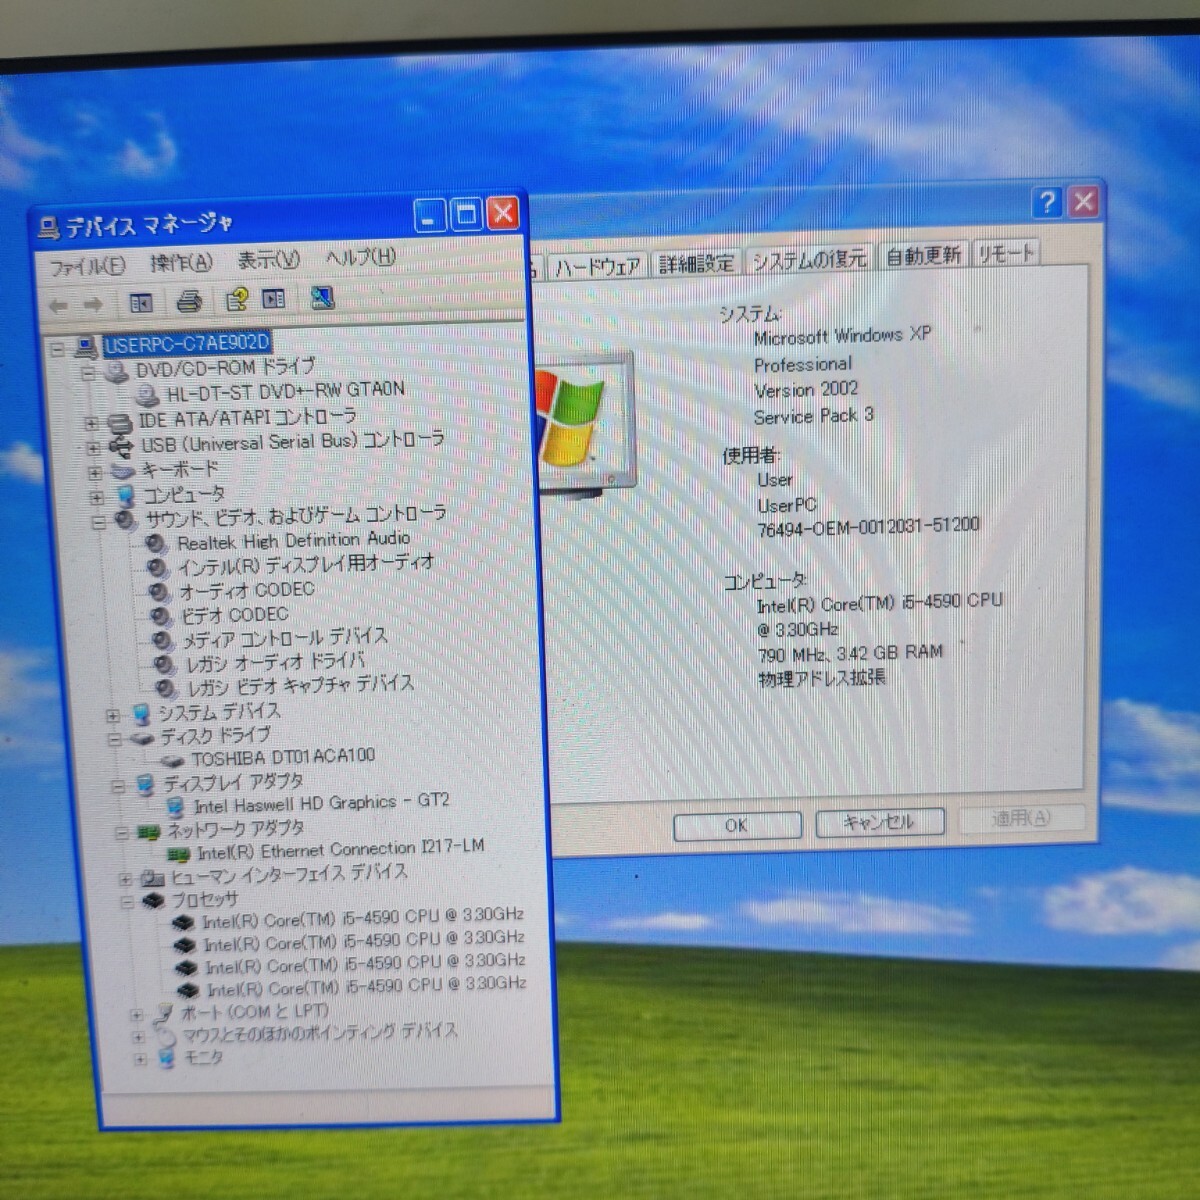Collapse the USERPC-C7AE902D root node
This screenshot has width=1200, height=1200.
point(57,349)
